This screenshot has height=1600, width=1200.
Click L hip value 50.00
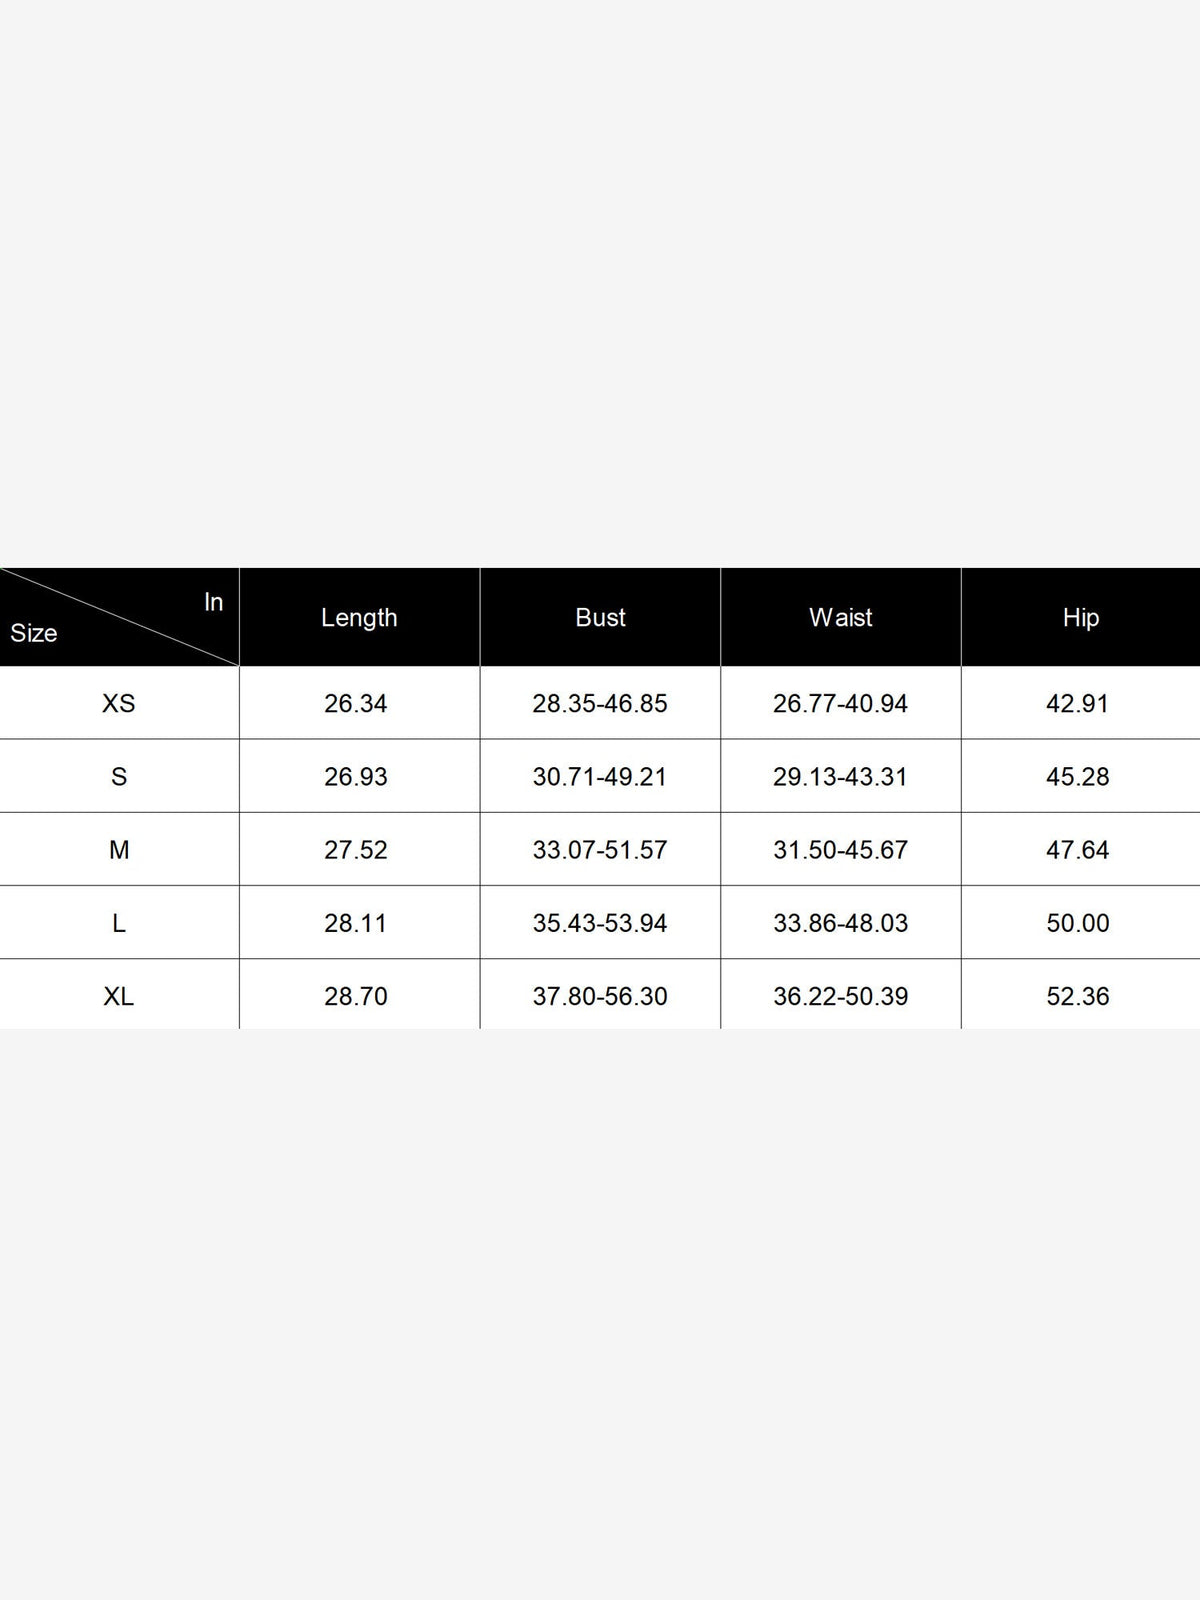click(1078, 923)
